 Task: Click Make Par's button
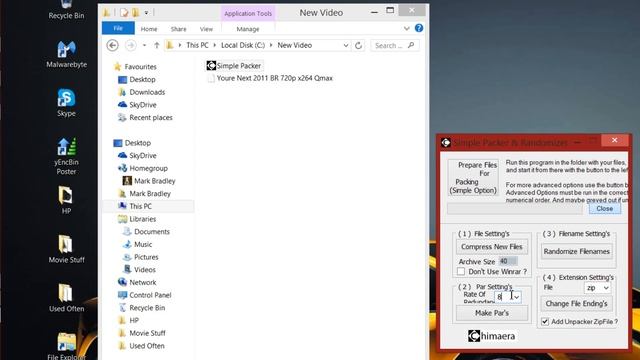[492, 313]
